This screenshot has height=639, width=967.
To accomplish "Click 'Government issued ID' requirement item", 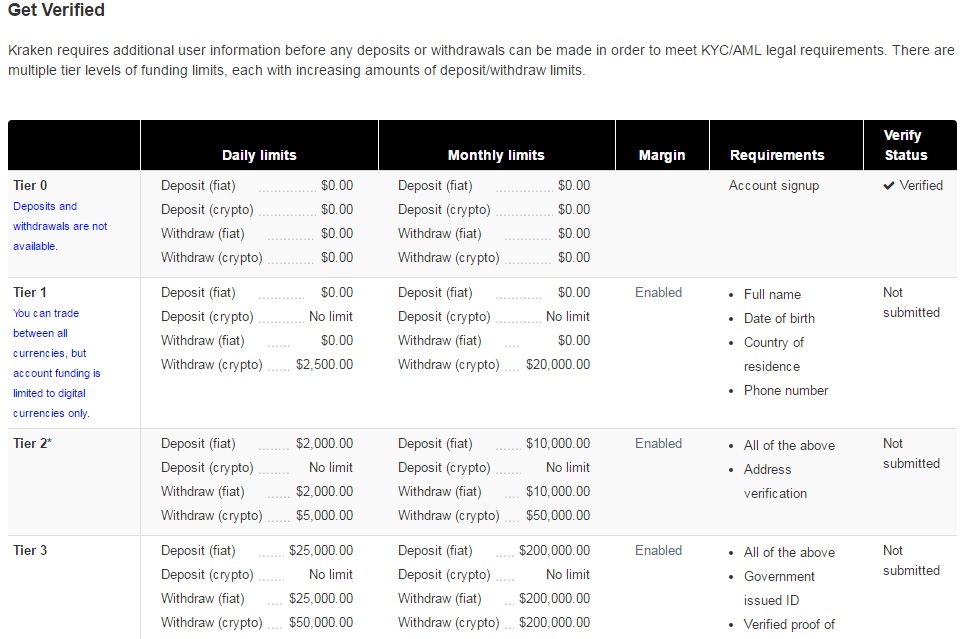I will (x=779, y=588).
